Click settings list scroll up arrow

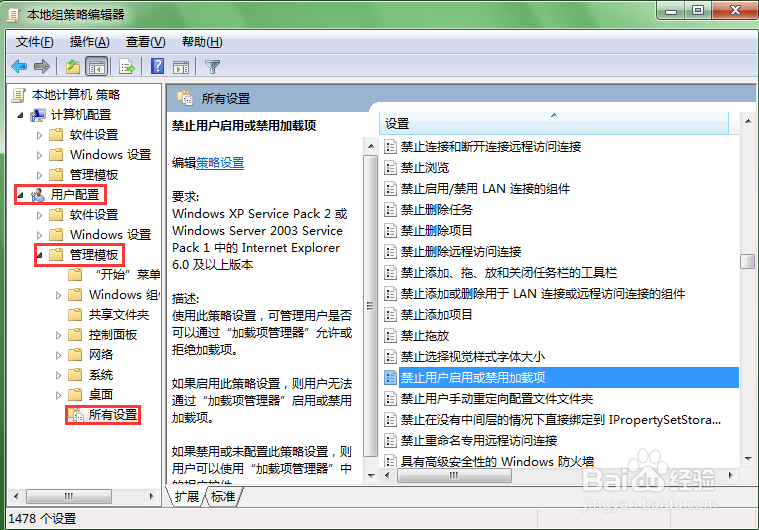(x=747, y=121)
